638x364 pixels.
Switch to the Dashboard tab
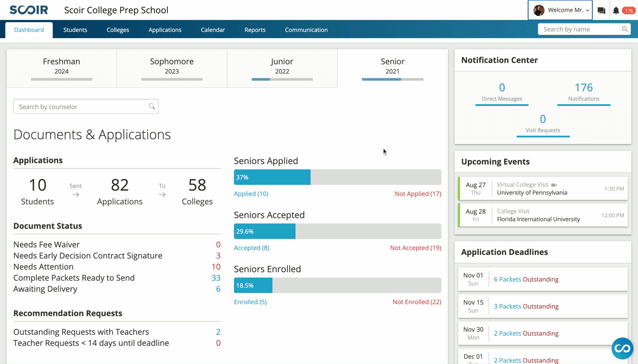tap(29, 30)
